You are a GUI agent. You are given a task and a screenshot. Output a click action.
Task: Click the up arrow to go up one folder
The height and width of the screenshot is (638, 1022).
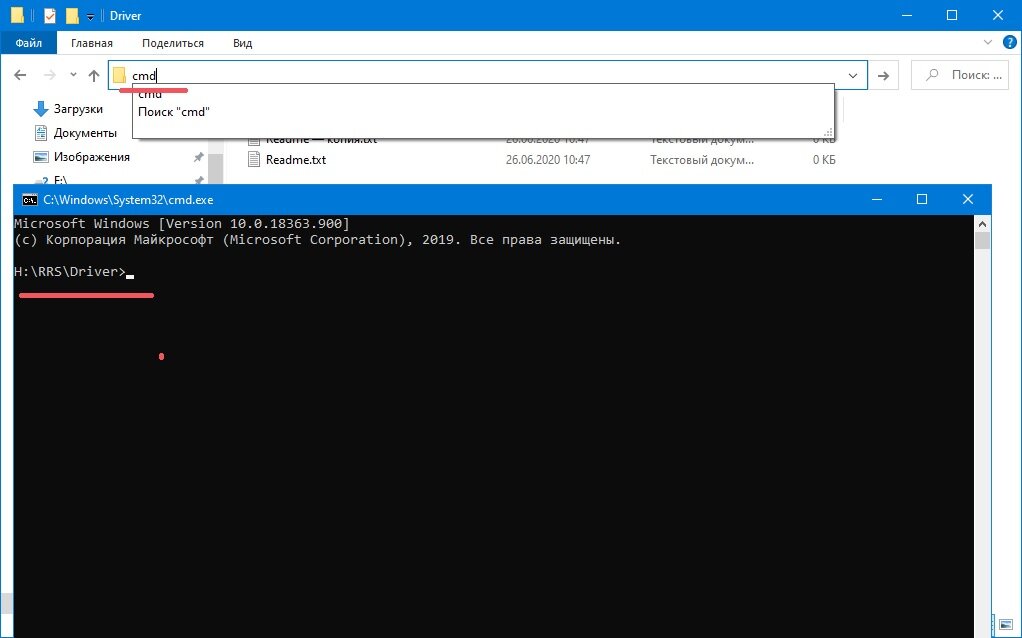pyautogui.click(x=93, y=74)
